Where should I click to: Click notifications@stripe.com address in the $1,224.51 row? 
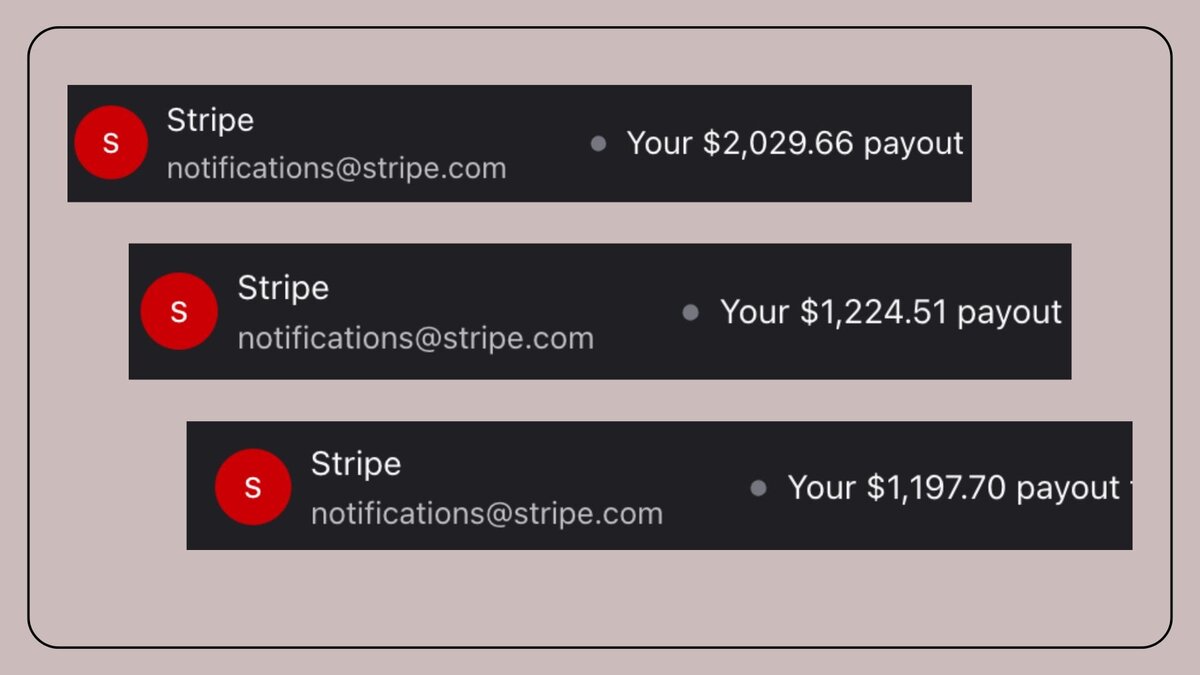(415, 338)
